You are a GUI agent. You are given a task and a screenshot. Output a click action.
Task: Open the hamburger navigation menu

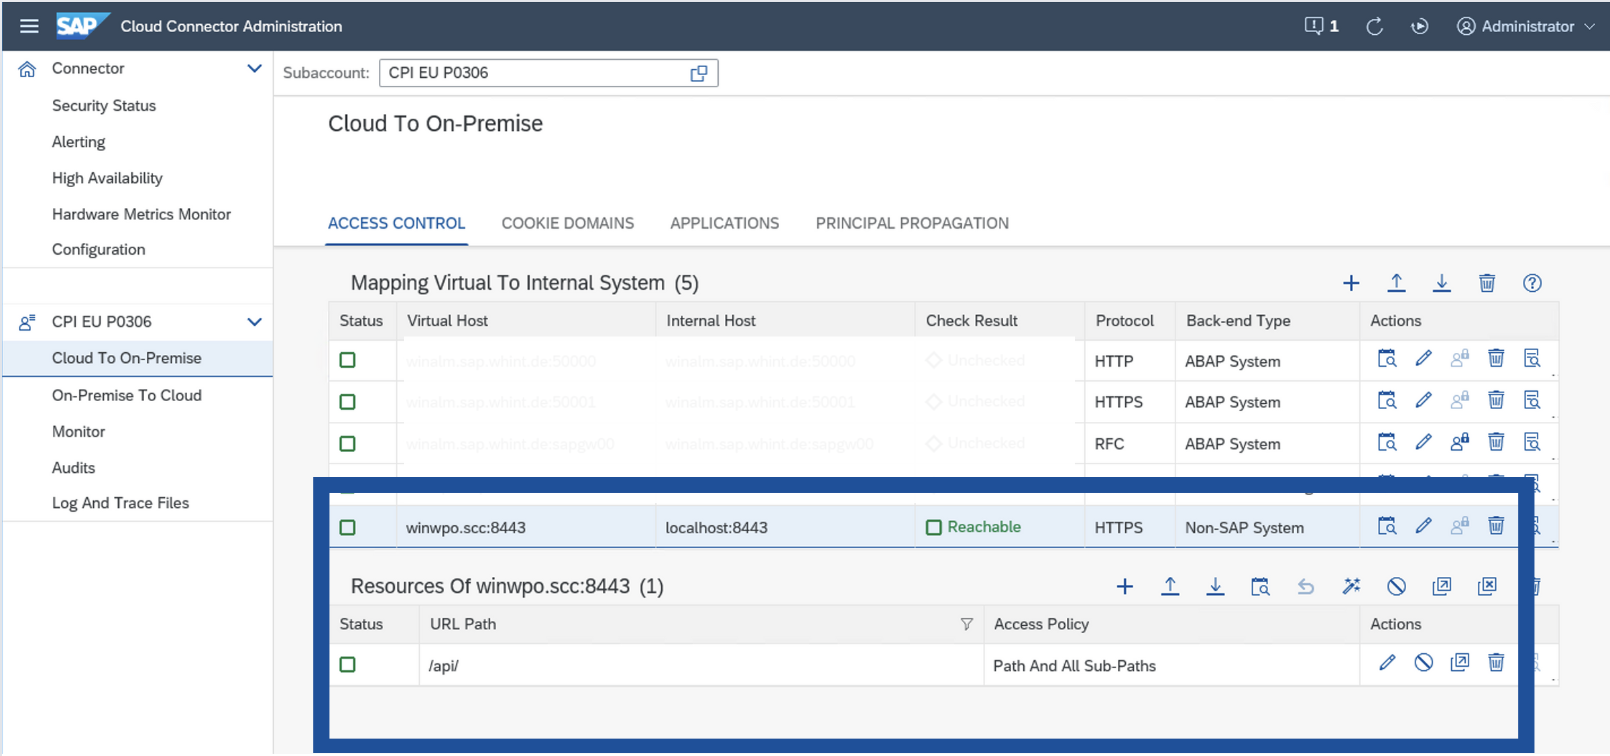[29, 26]
